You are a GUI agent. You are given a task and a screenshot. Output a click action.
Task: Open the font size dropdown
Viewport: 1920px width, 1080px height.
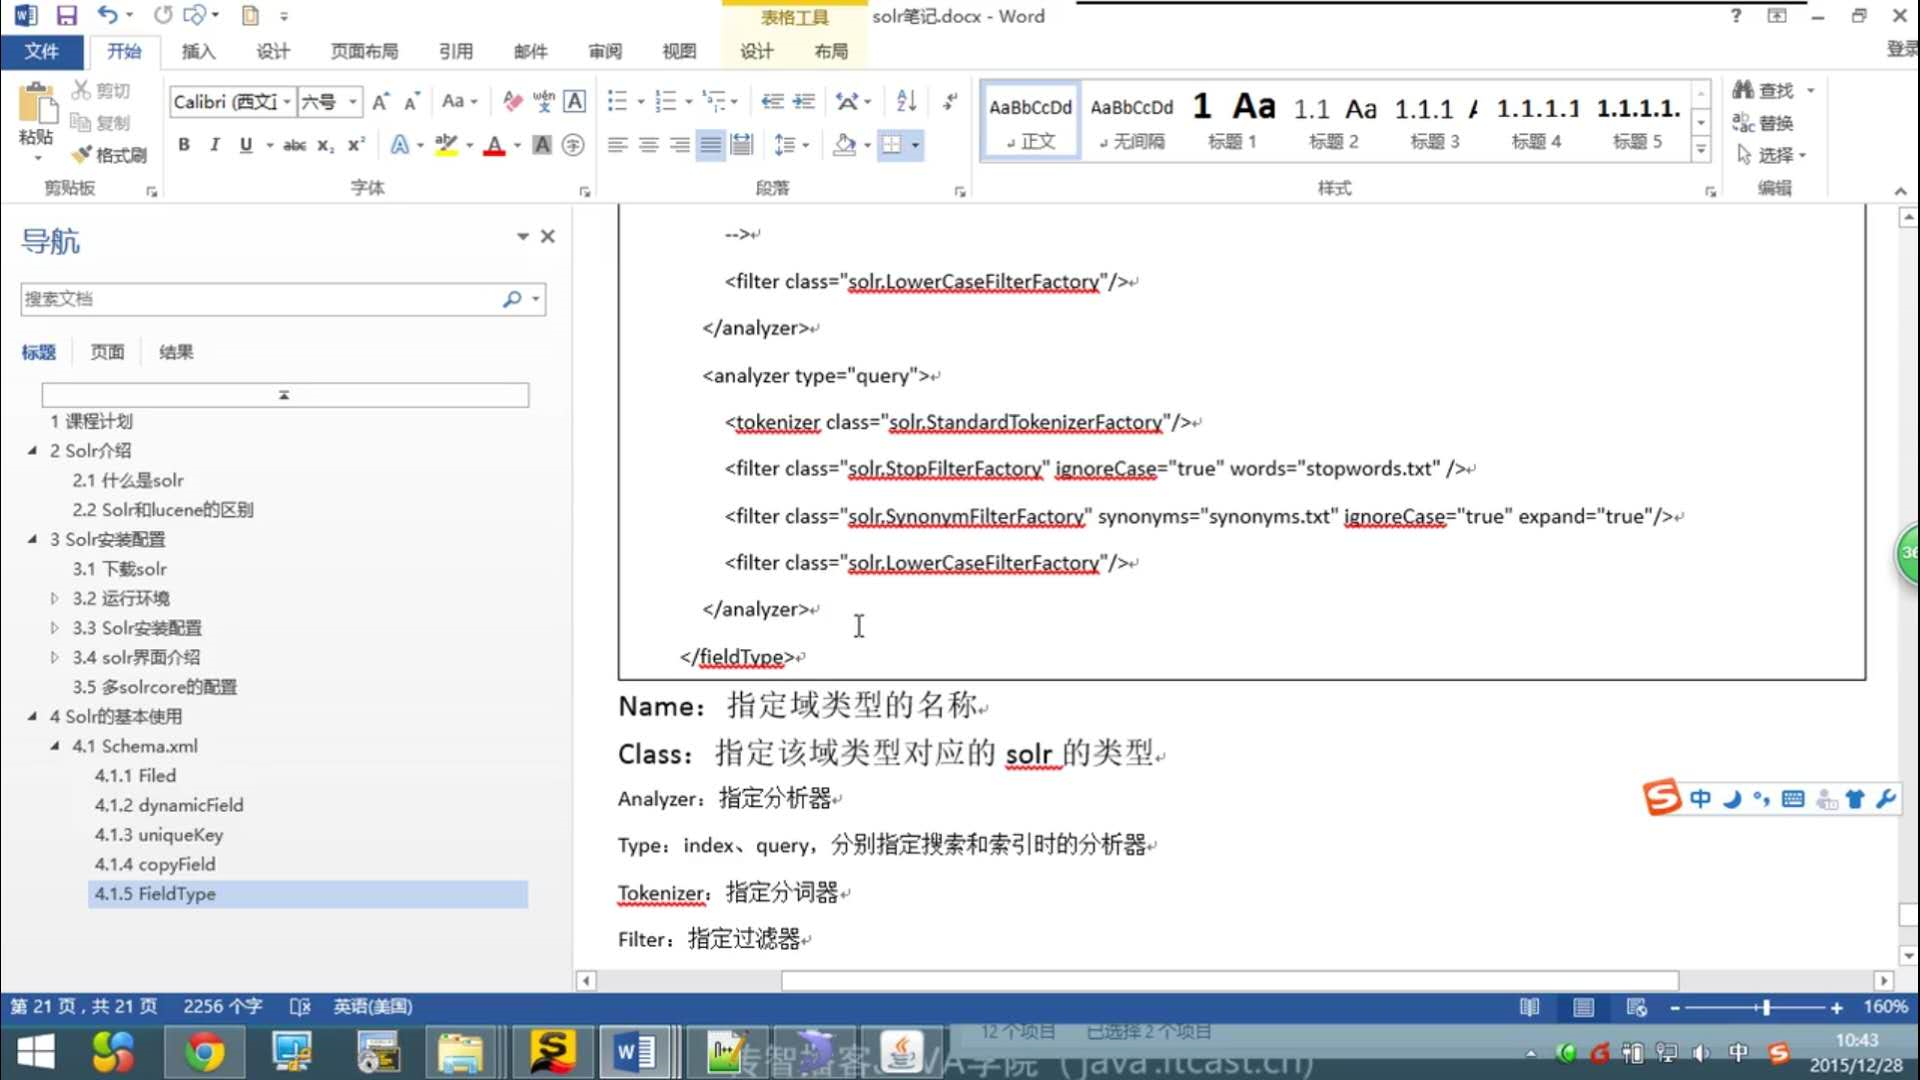pyautogui.click(x=353, y=101)
